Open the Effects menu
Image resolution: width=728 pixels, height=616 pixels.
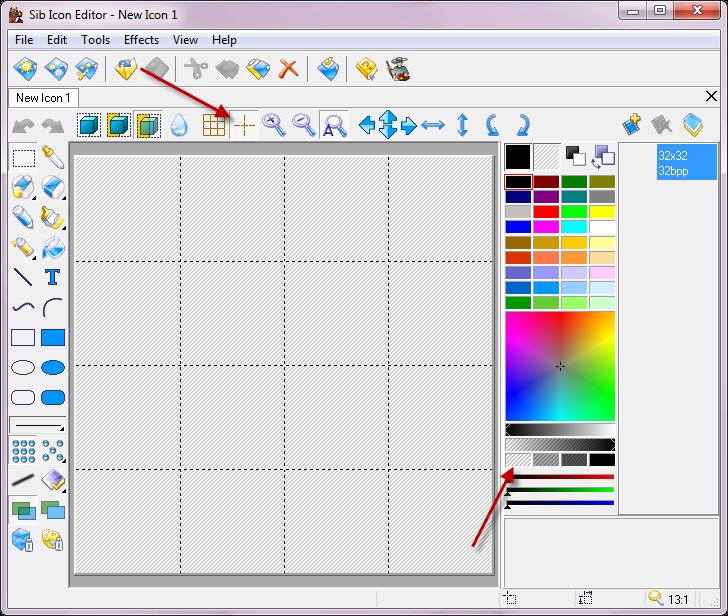(x=141, y=40)
